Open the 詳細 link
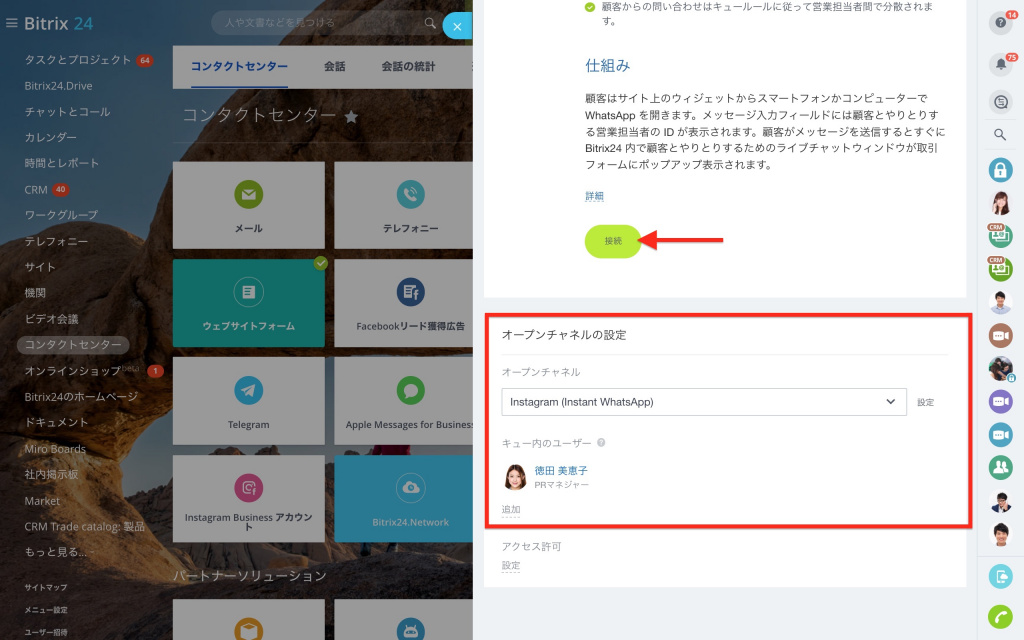 [594, 196]
